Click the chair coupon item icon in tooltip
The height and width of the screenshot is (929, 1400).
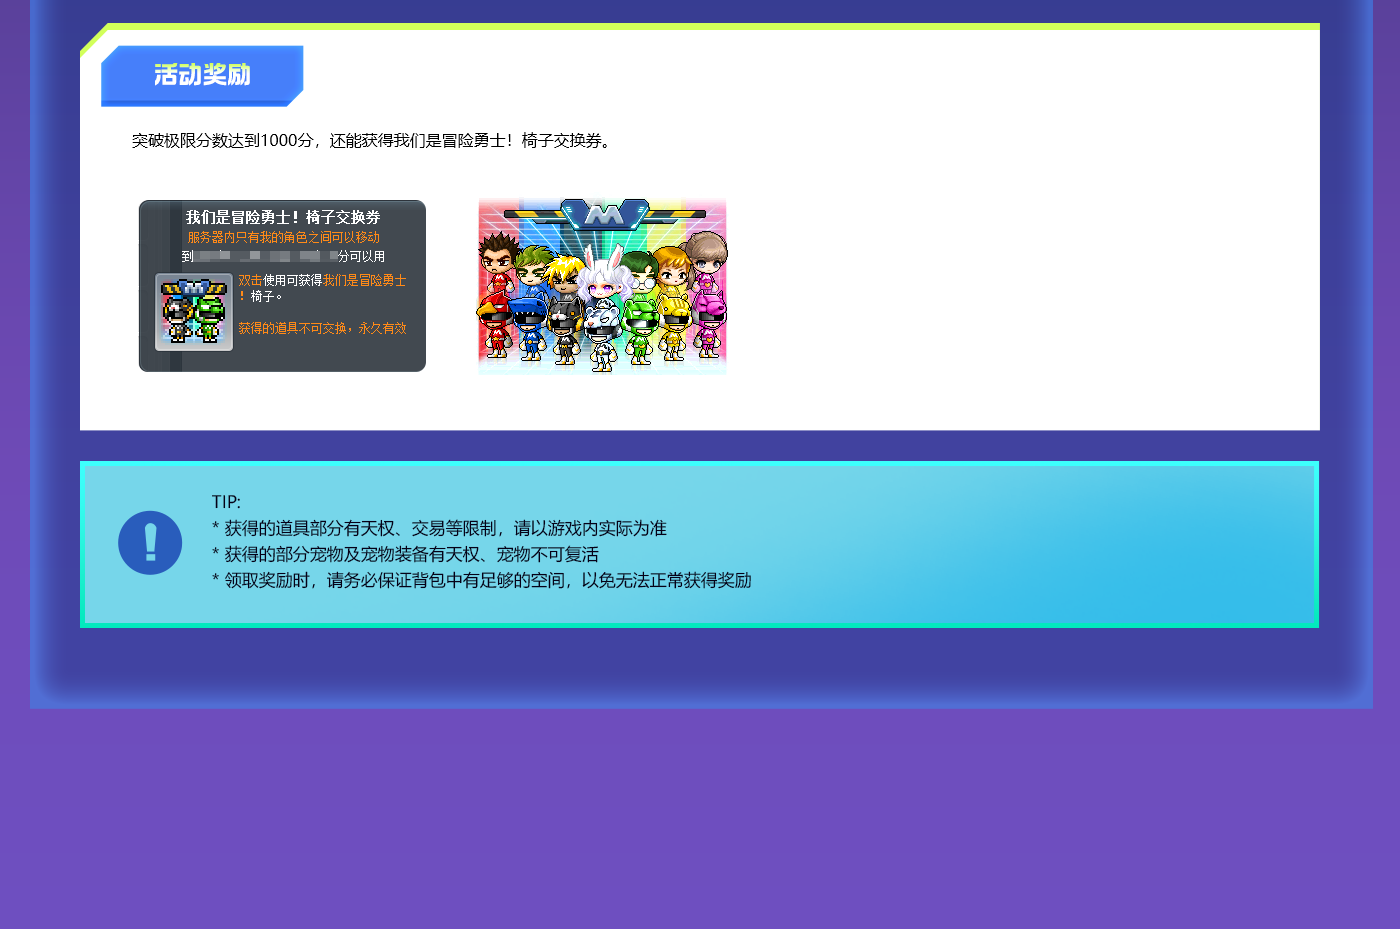pos(194,312)
